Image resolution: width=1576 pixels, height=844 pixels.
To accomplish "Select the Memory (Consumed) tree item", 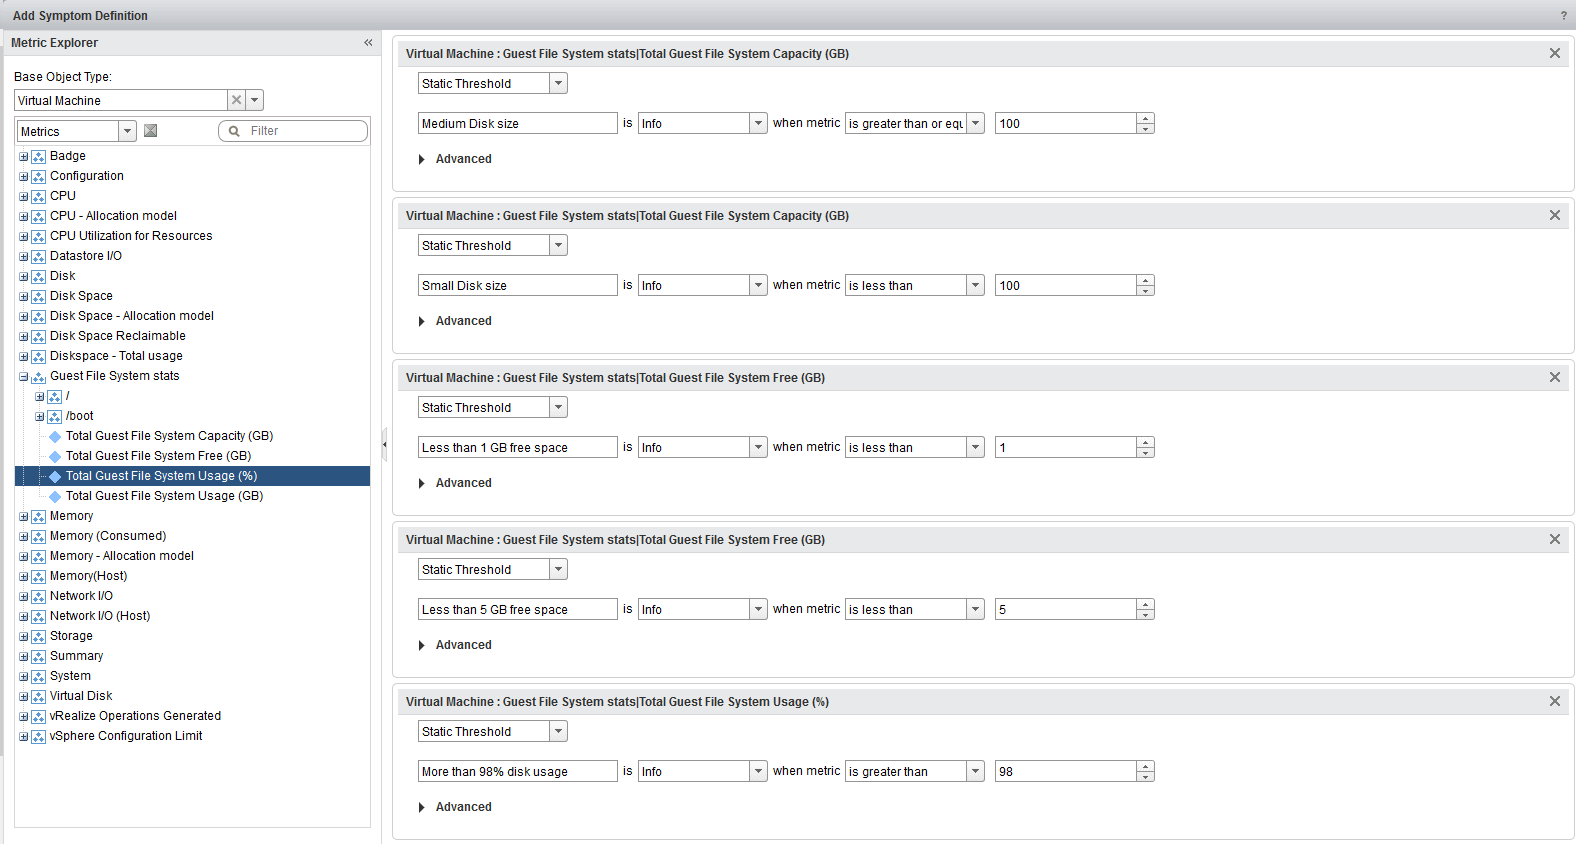I will pos(108,536).
